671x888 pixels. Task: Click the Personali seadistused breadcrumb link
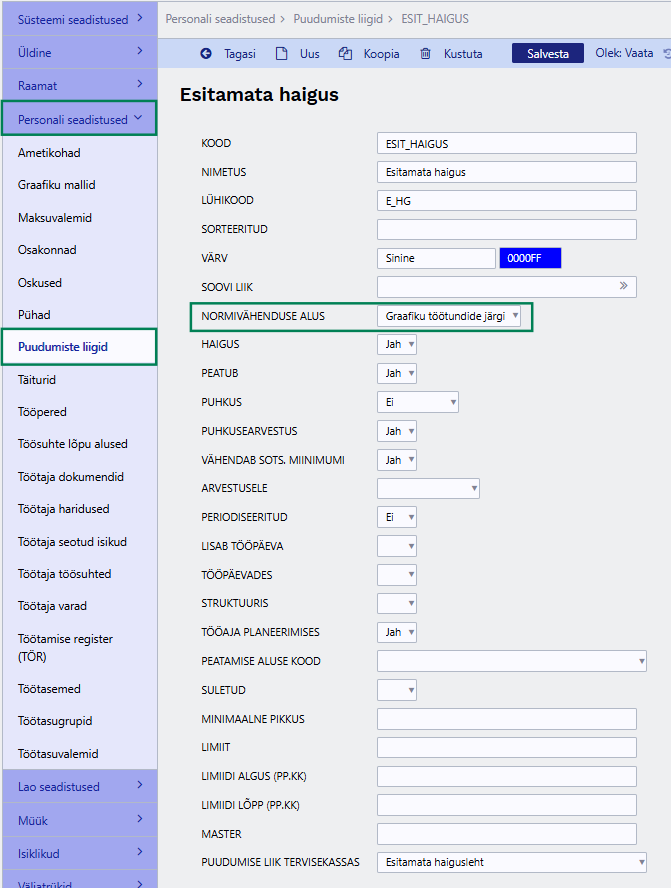coord(220,19)
